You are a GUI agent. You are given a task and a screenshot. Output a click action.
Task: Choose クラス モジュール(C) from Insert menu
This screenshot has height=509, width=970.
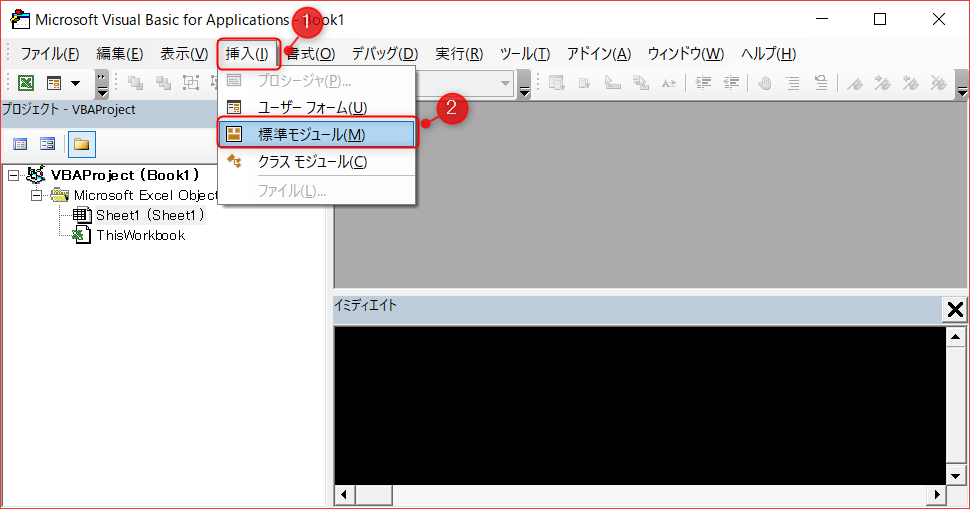[x=317, y=161]
